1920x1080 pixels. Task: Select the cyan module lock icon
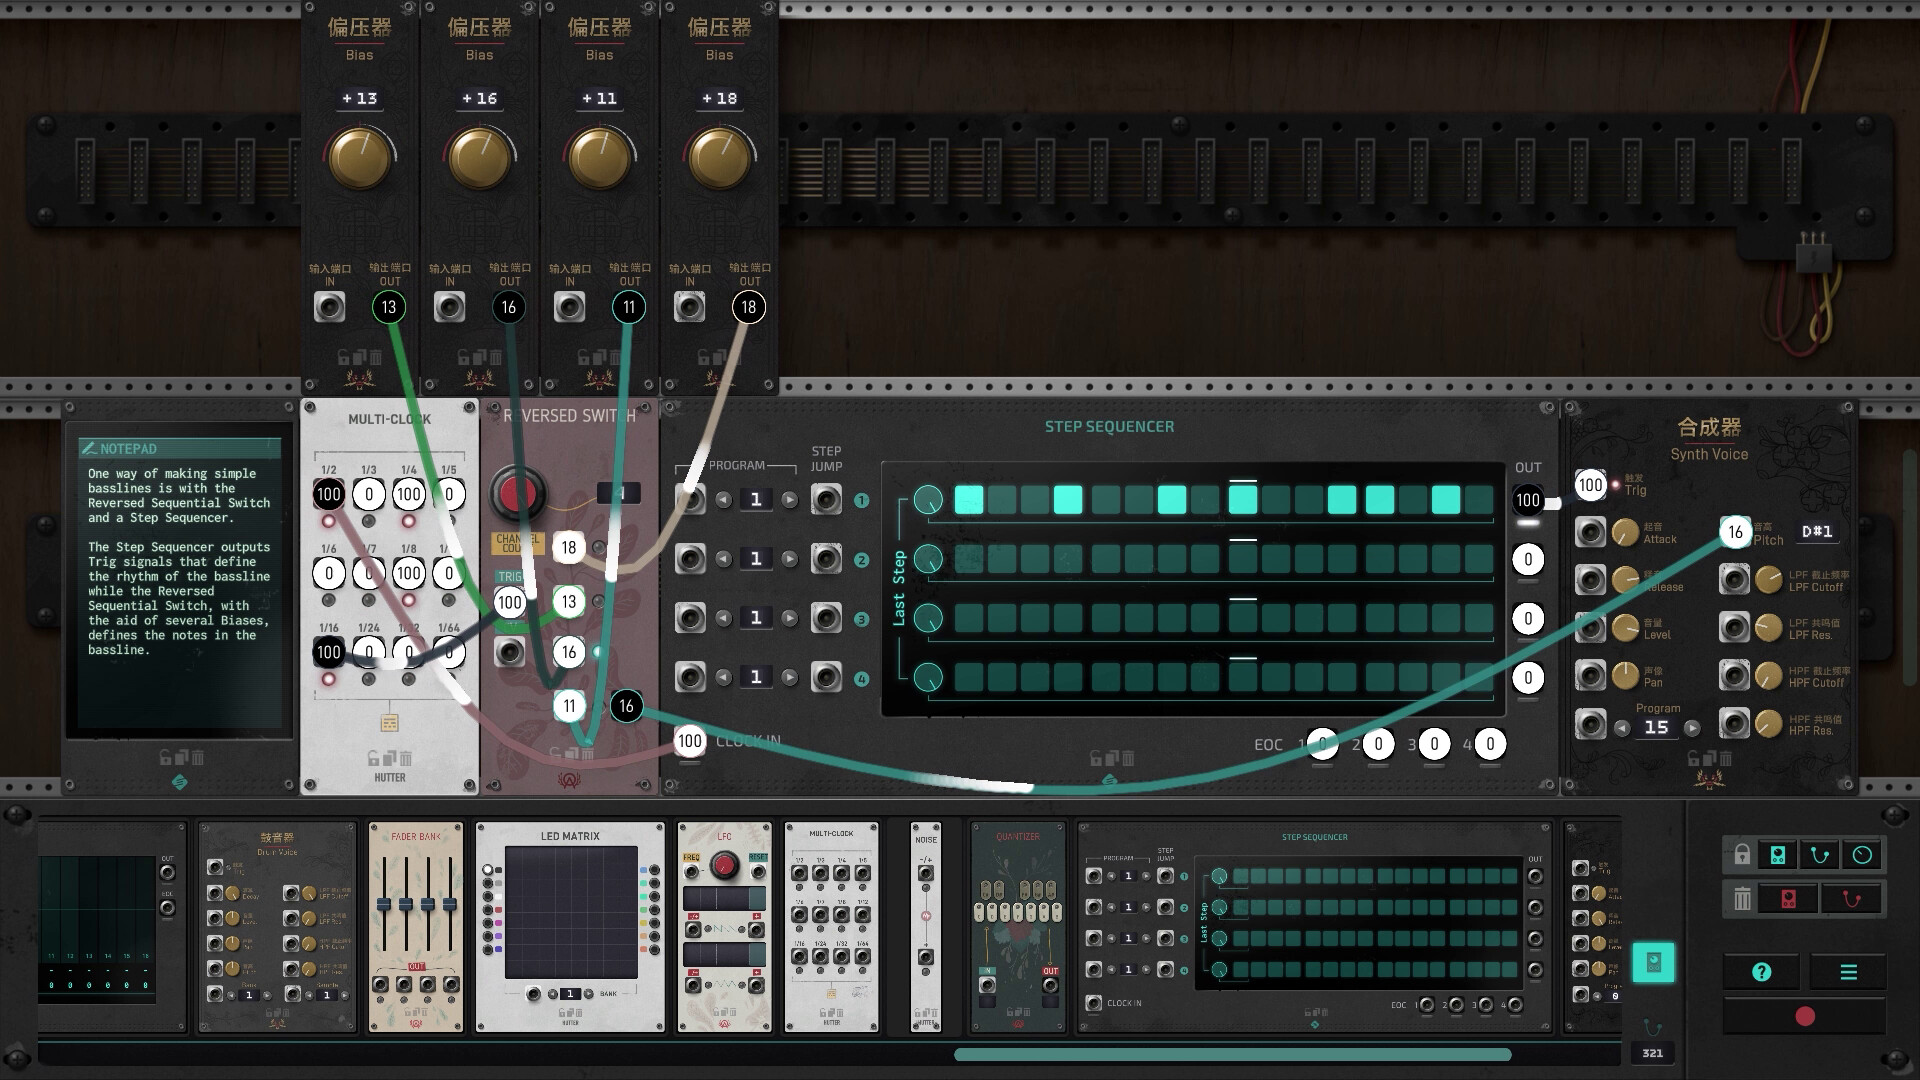pyautogui.click(x=1778, y=854)
